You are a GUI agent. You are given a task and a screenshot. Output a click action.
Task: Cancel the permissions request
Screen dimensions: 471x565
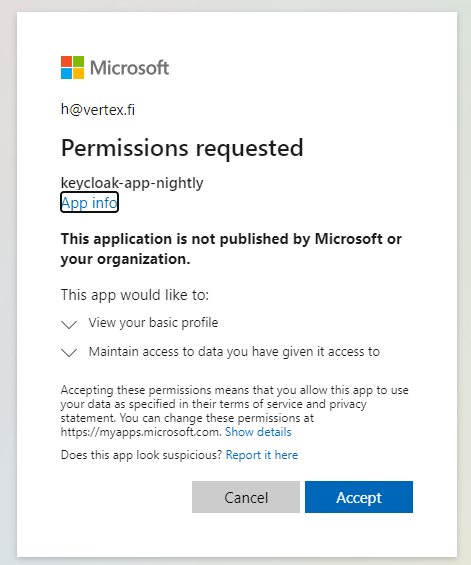246,497
